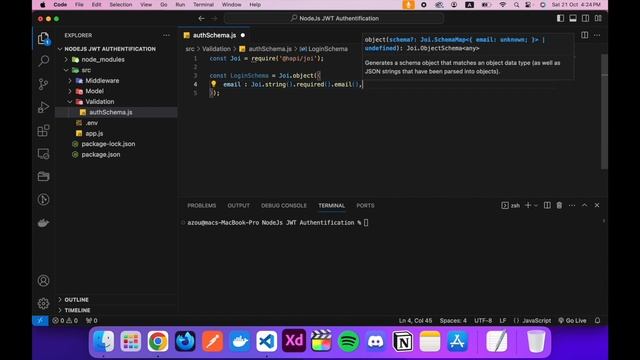
Task: Switch to PORTS tab
Action: pos(365,205)
